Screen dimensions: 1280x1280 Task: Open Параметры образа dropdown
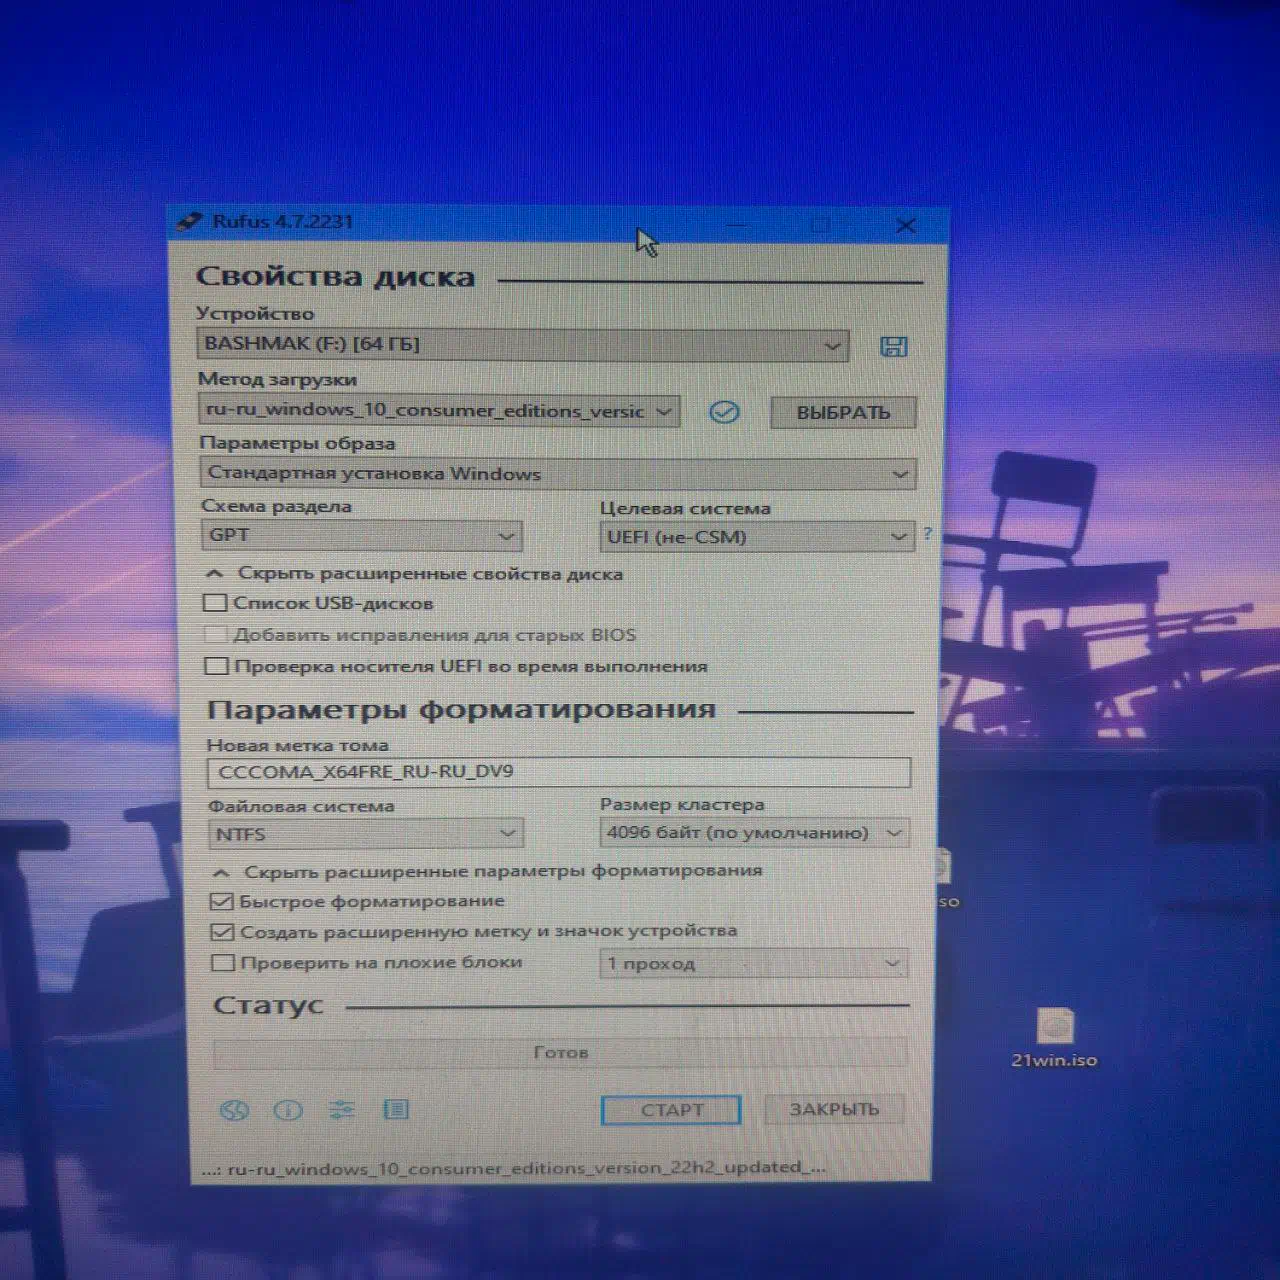click(x=558, y=473)
